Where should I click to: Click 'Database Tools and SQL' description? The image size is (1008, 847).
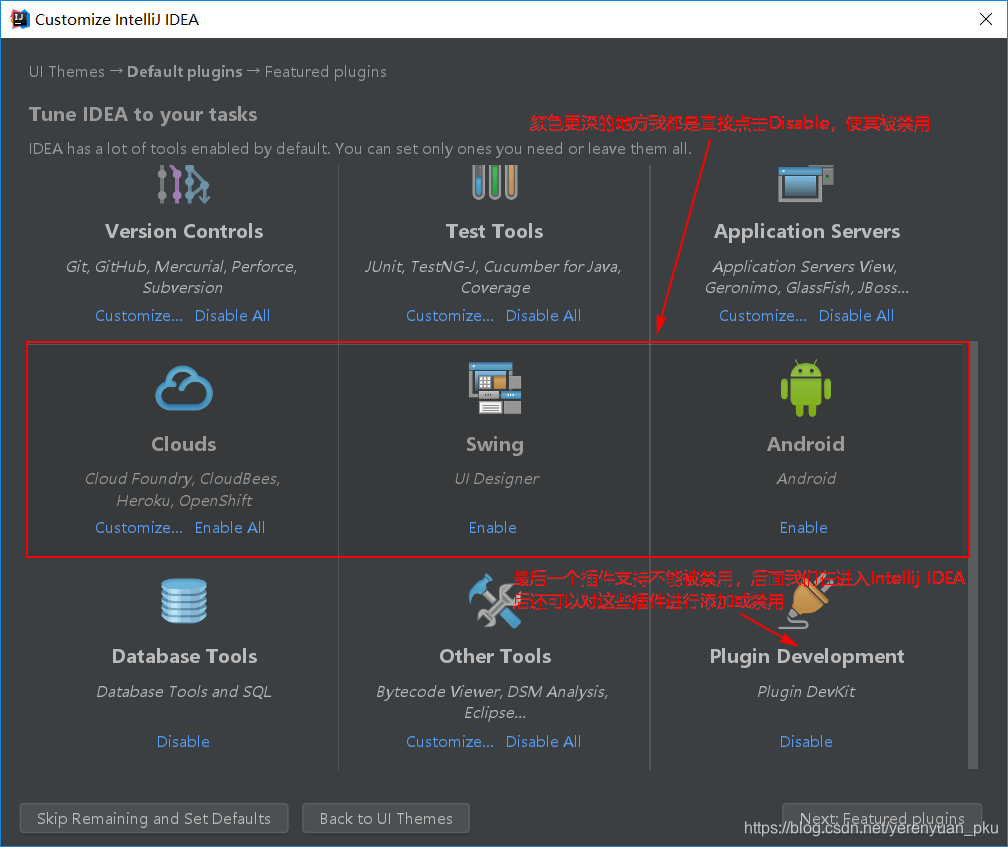(x=184, y=691)
